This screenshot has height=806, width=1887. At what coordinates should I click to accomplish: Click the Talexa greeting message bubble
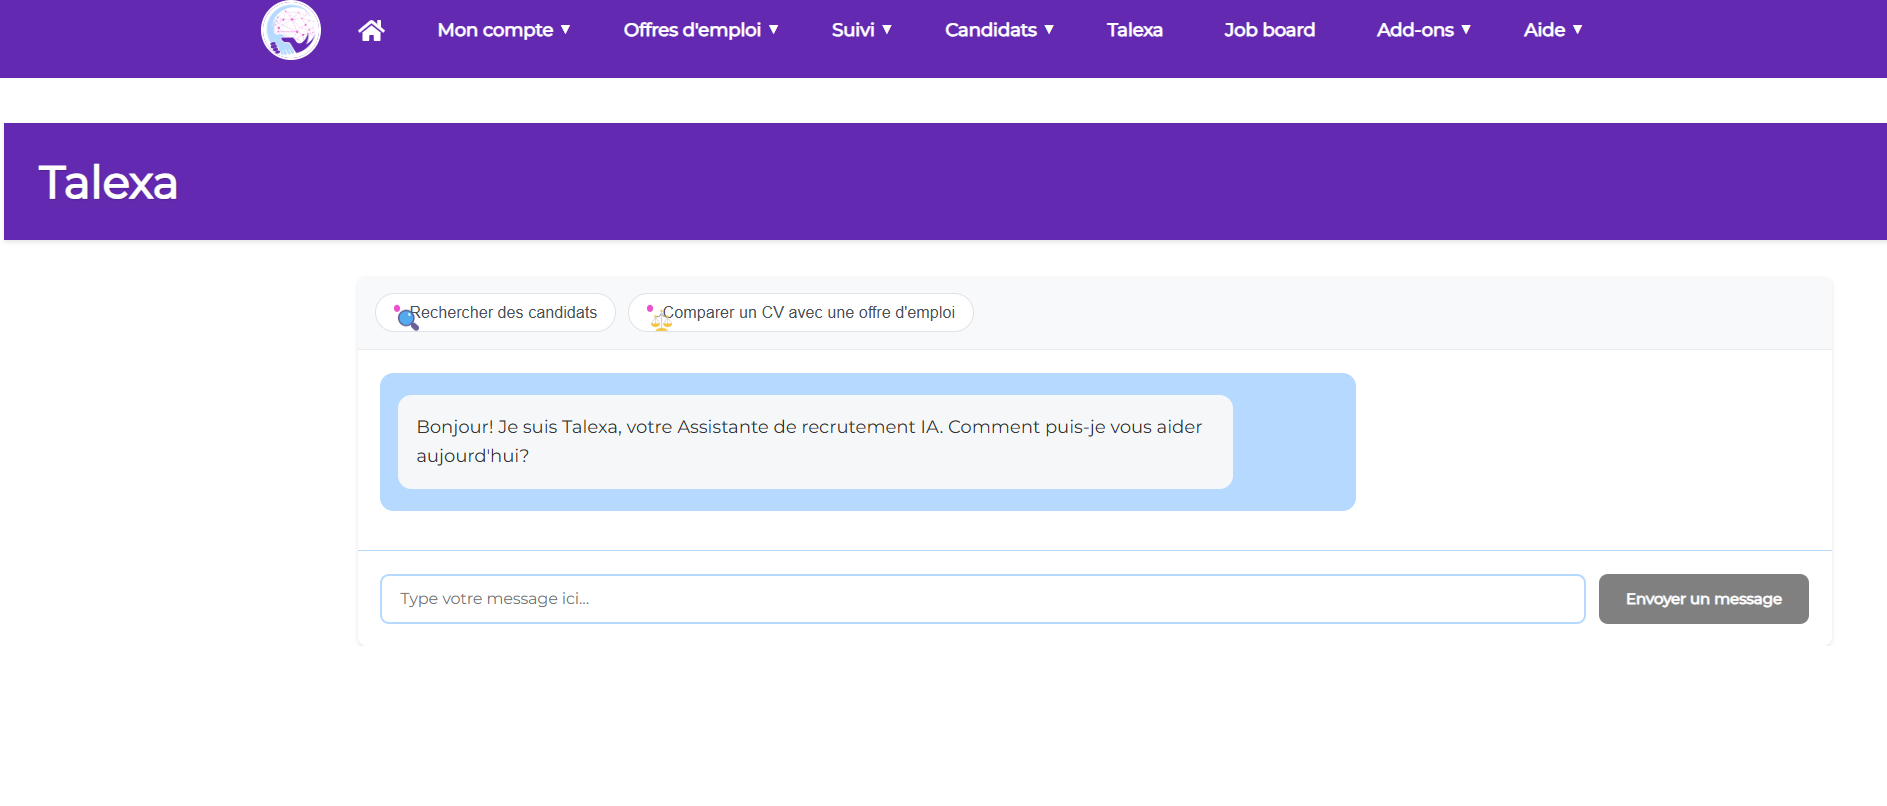click(x=815, y=442)
